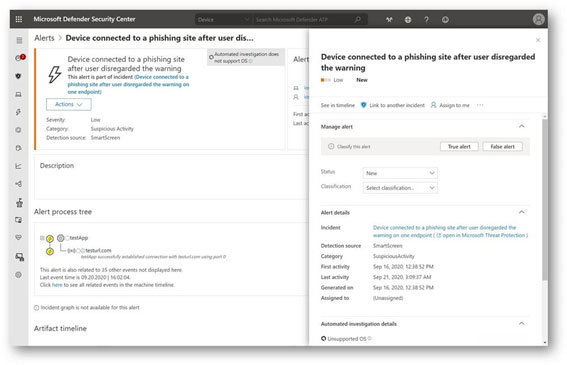Open the community icon in top bar
This screenshot has height=365, width=567.
(x=389, y=20)
